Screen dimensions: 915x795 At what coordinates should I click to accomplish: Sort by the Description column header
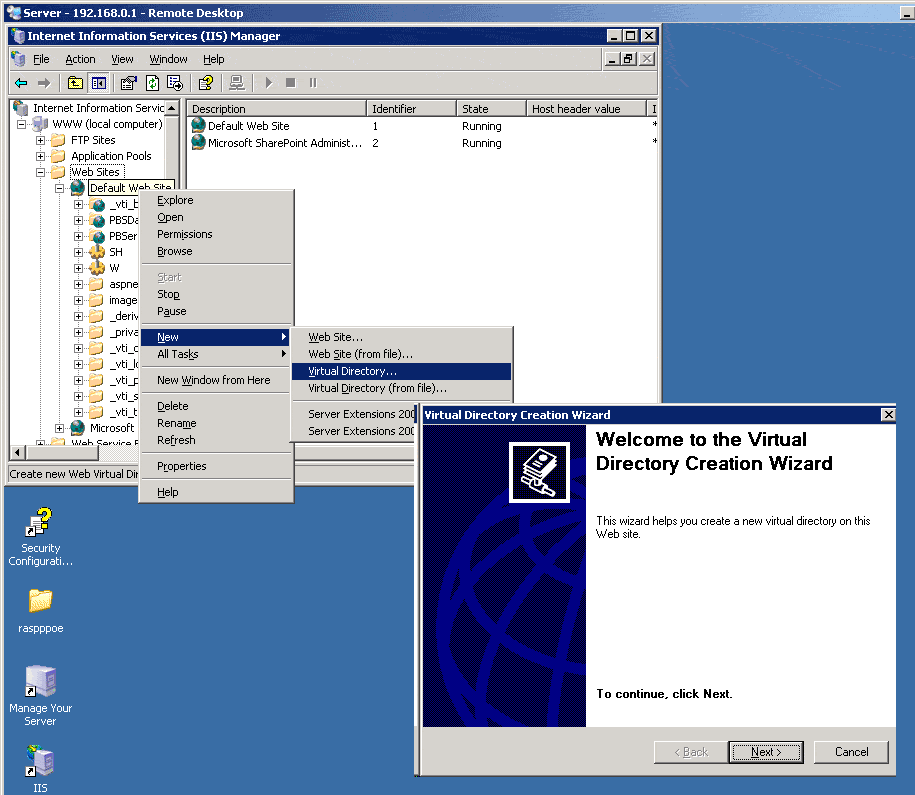coord(276,109)
